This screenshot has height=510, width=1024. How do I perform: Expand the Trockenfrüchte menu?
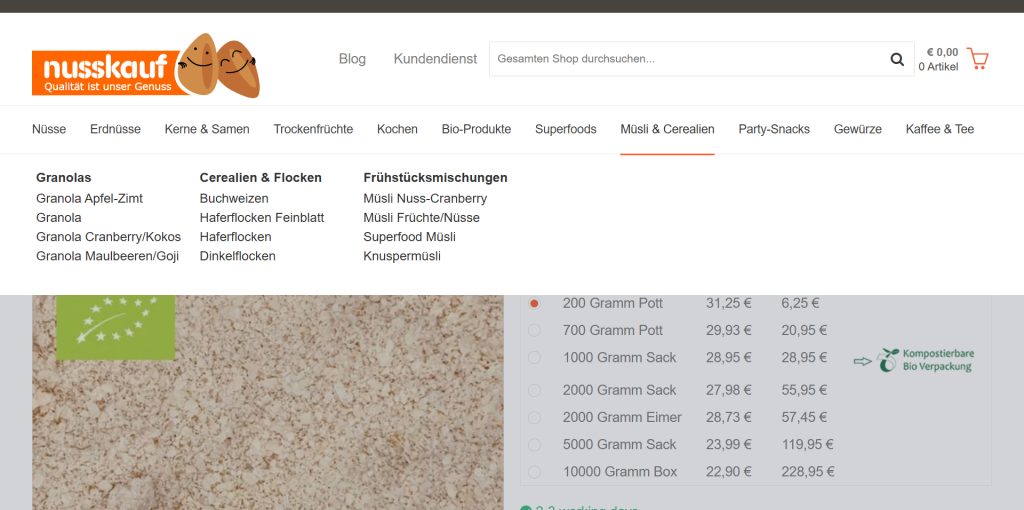point(313,129)
